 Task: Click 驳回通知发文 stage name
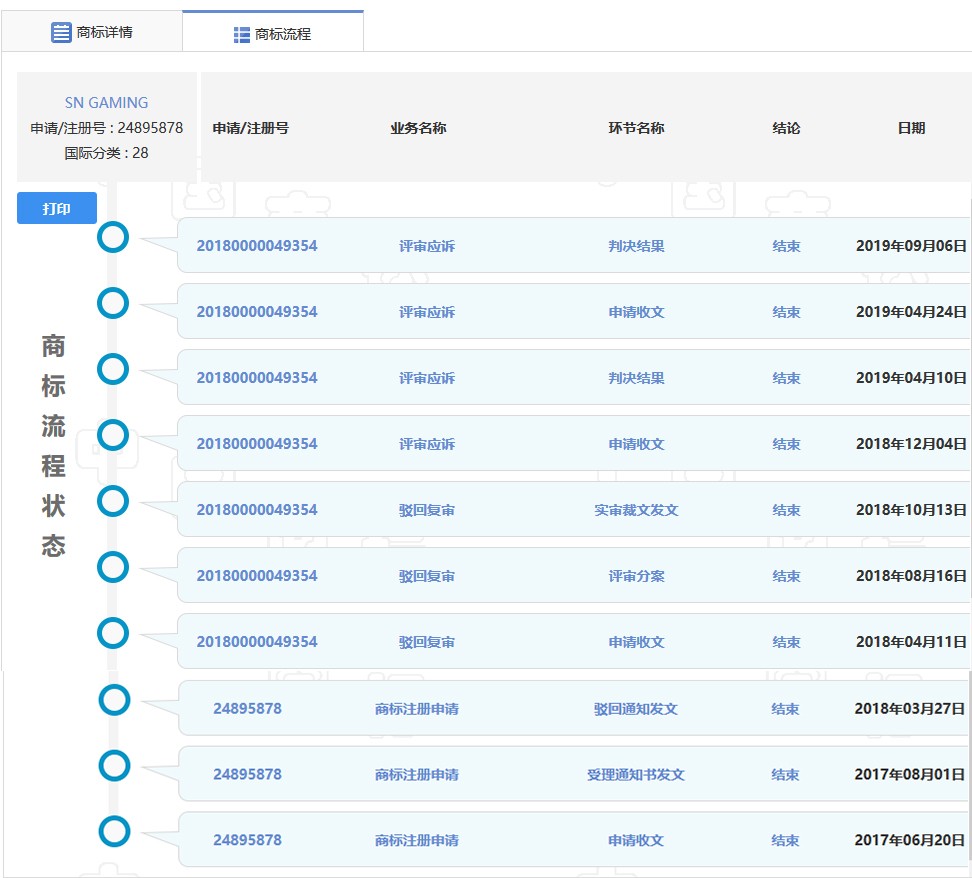click(635, 709)
